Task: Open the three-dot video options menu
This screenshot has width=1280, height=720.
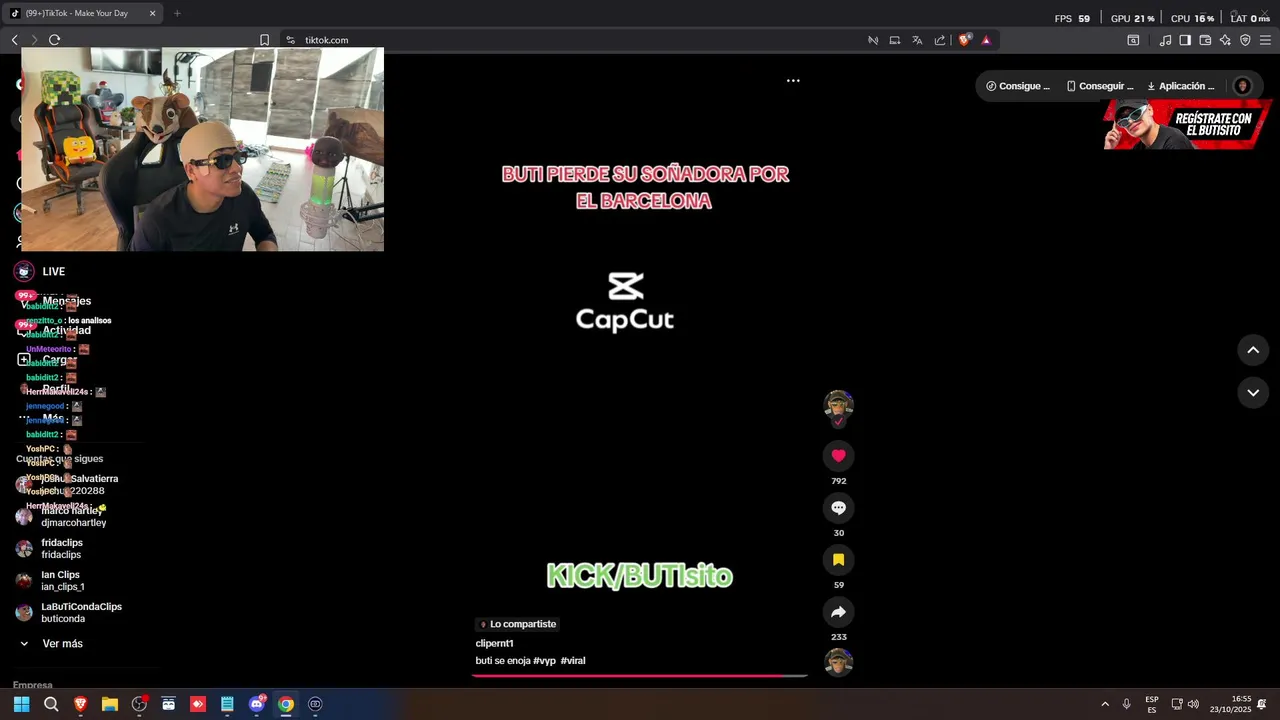Action: tap(793, 80)
